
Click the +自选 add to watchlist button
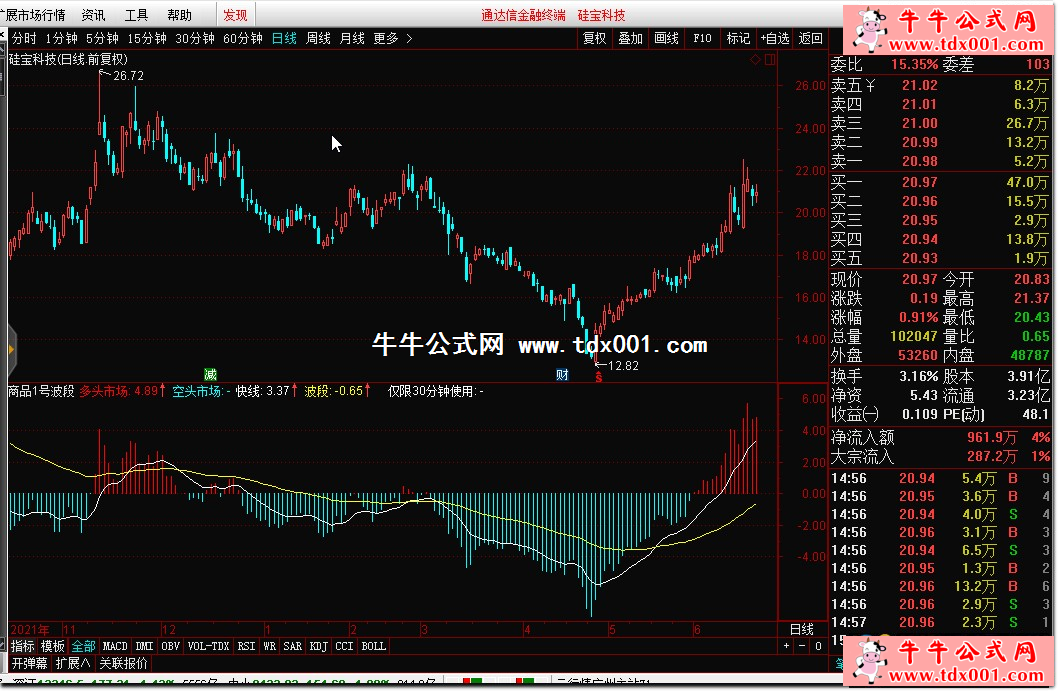(774, 38)
